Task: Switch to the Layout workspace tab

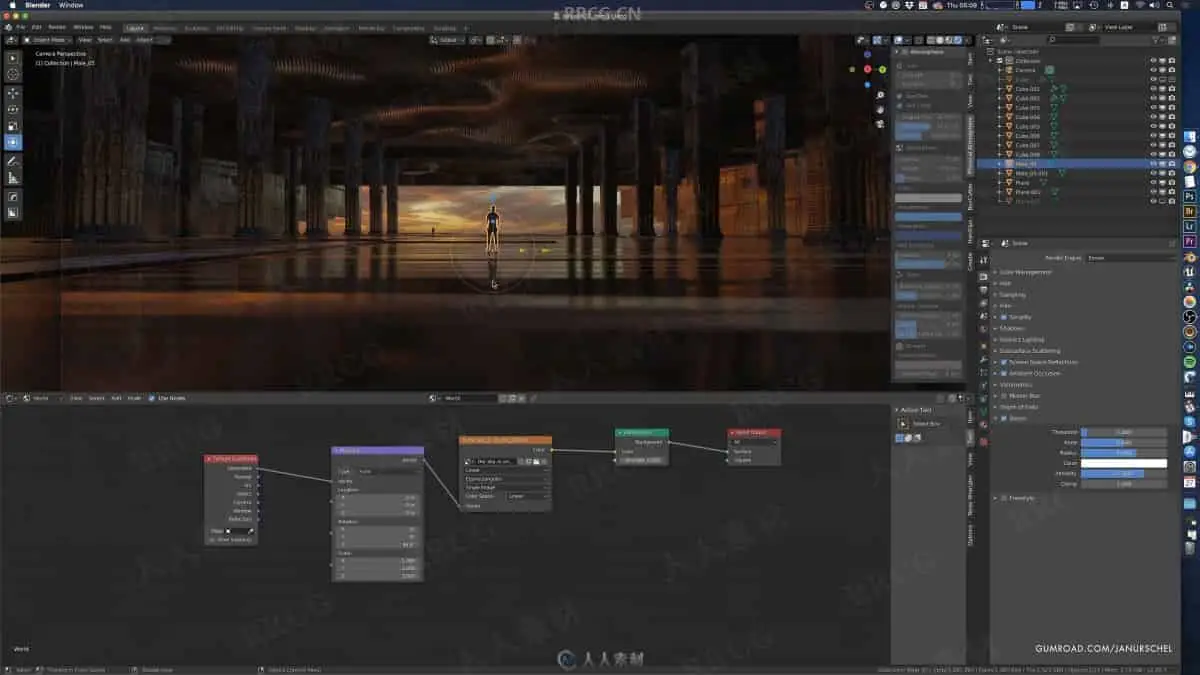Action: tap(134, 28)
